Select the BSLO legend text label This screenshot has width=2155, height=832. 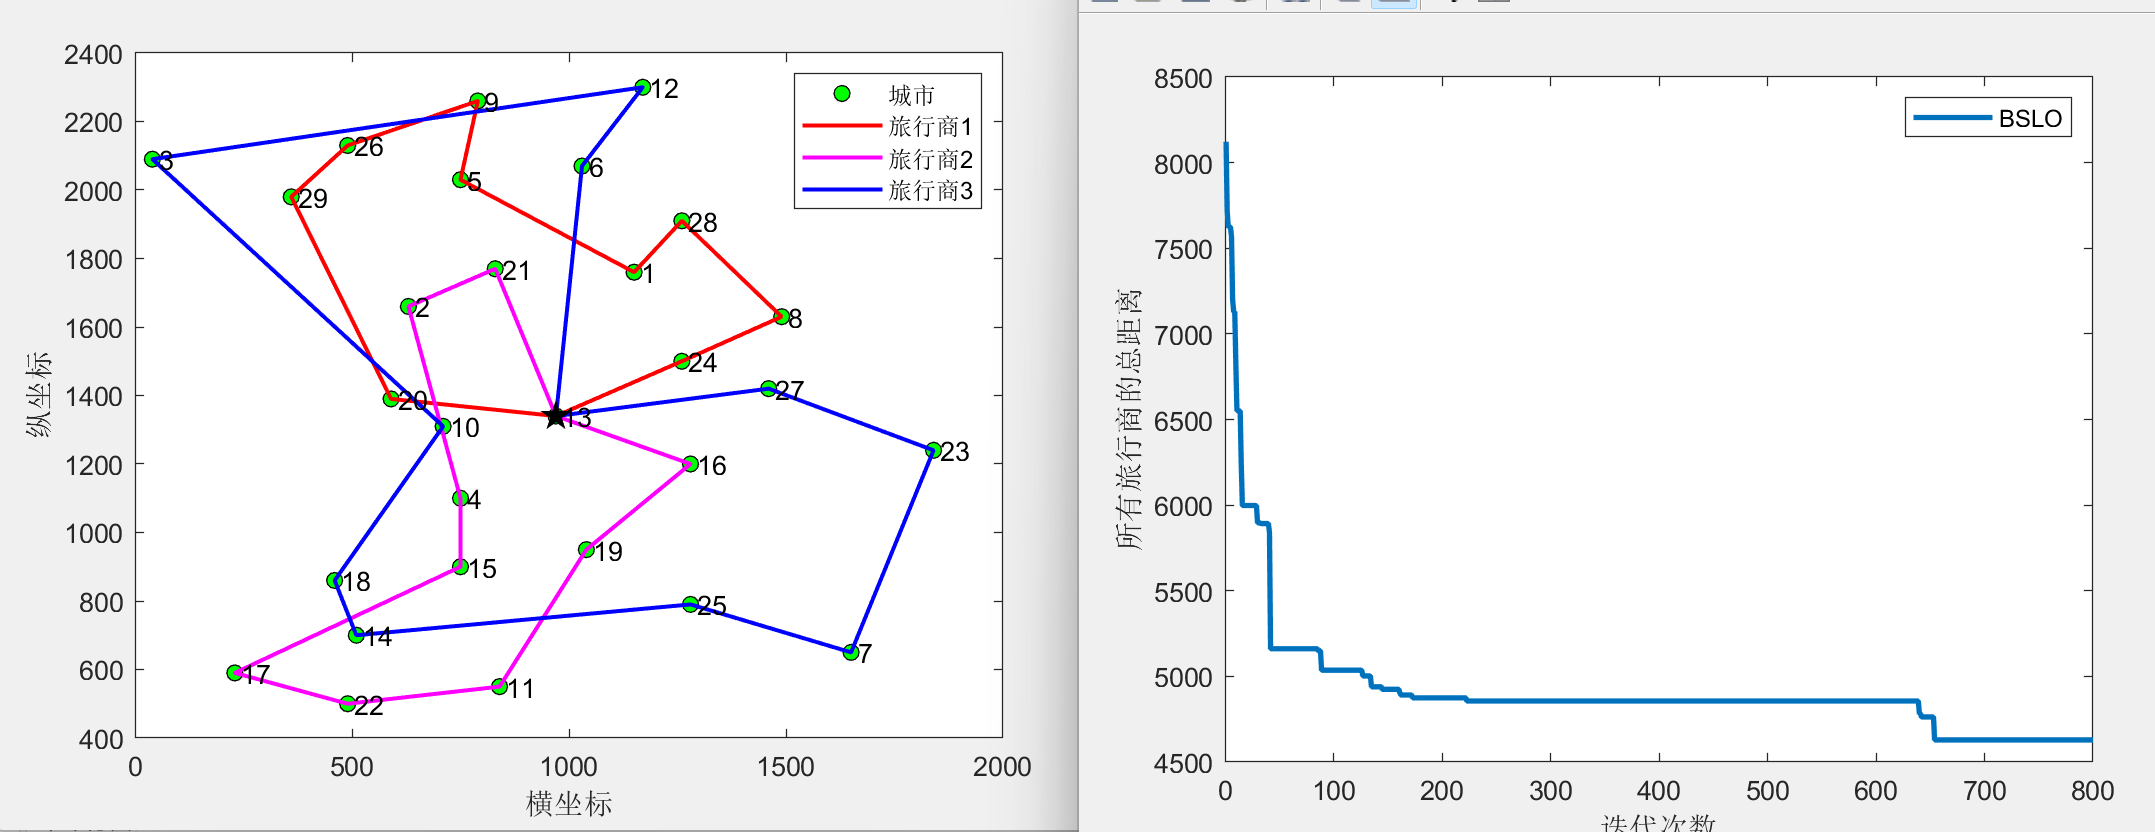click(2030, 118)
